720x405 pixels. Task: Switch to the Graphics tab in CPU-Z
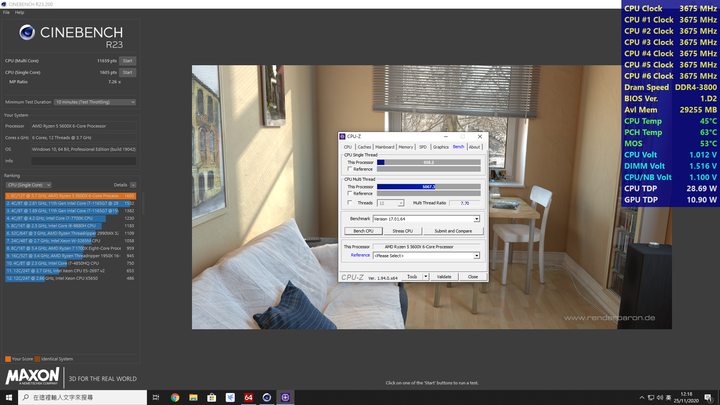(x=440, y=147)
